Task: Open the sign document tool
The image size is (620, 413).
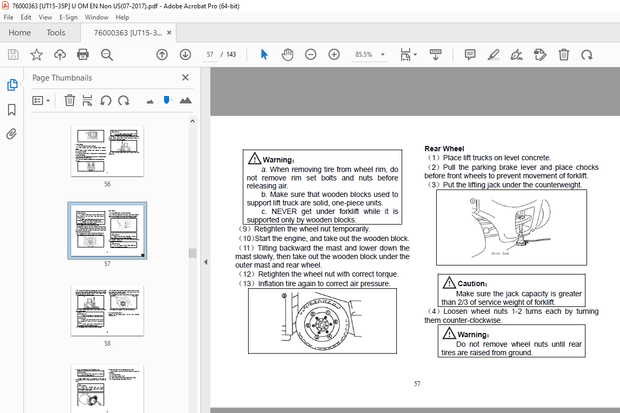Action: pos(516,55)
